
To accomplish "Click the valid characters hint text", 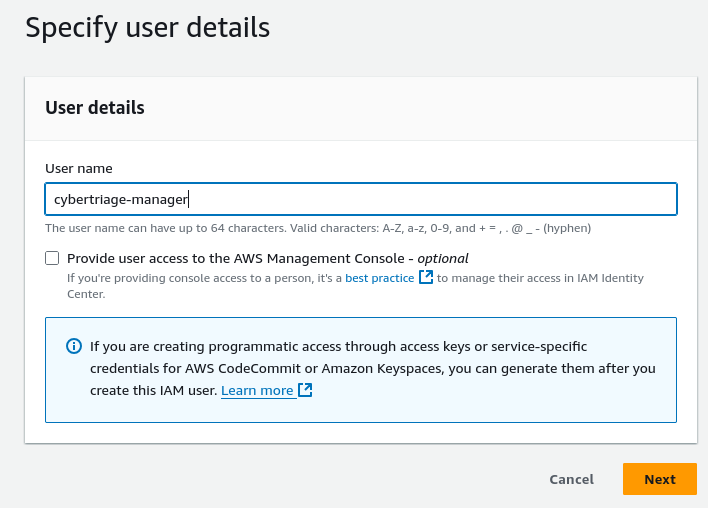I will 318,228.
